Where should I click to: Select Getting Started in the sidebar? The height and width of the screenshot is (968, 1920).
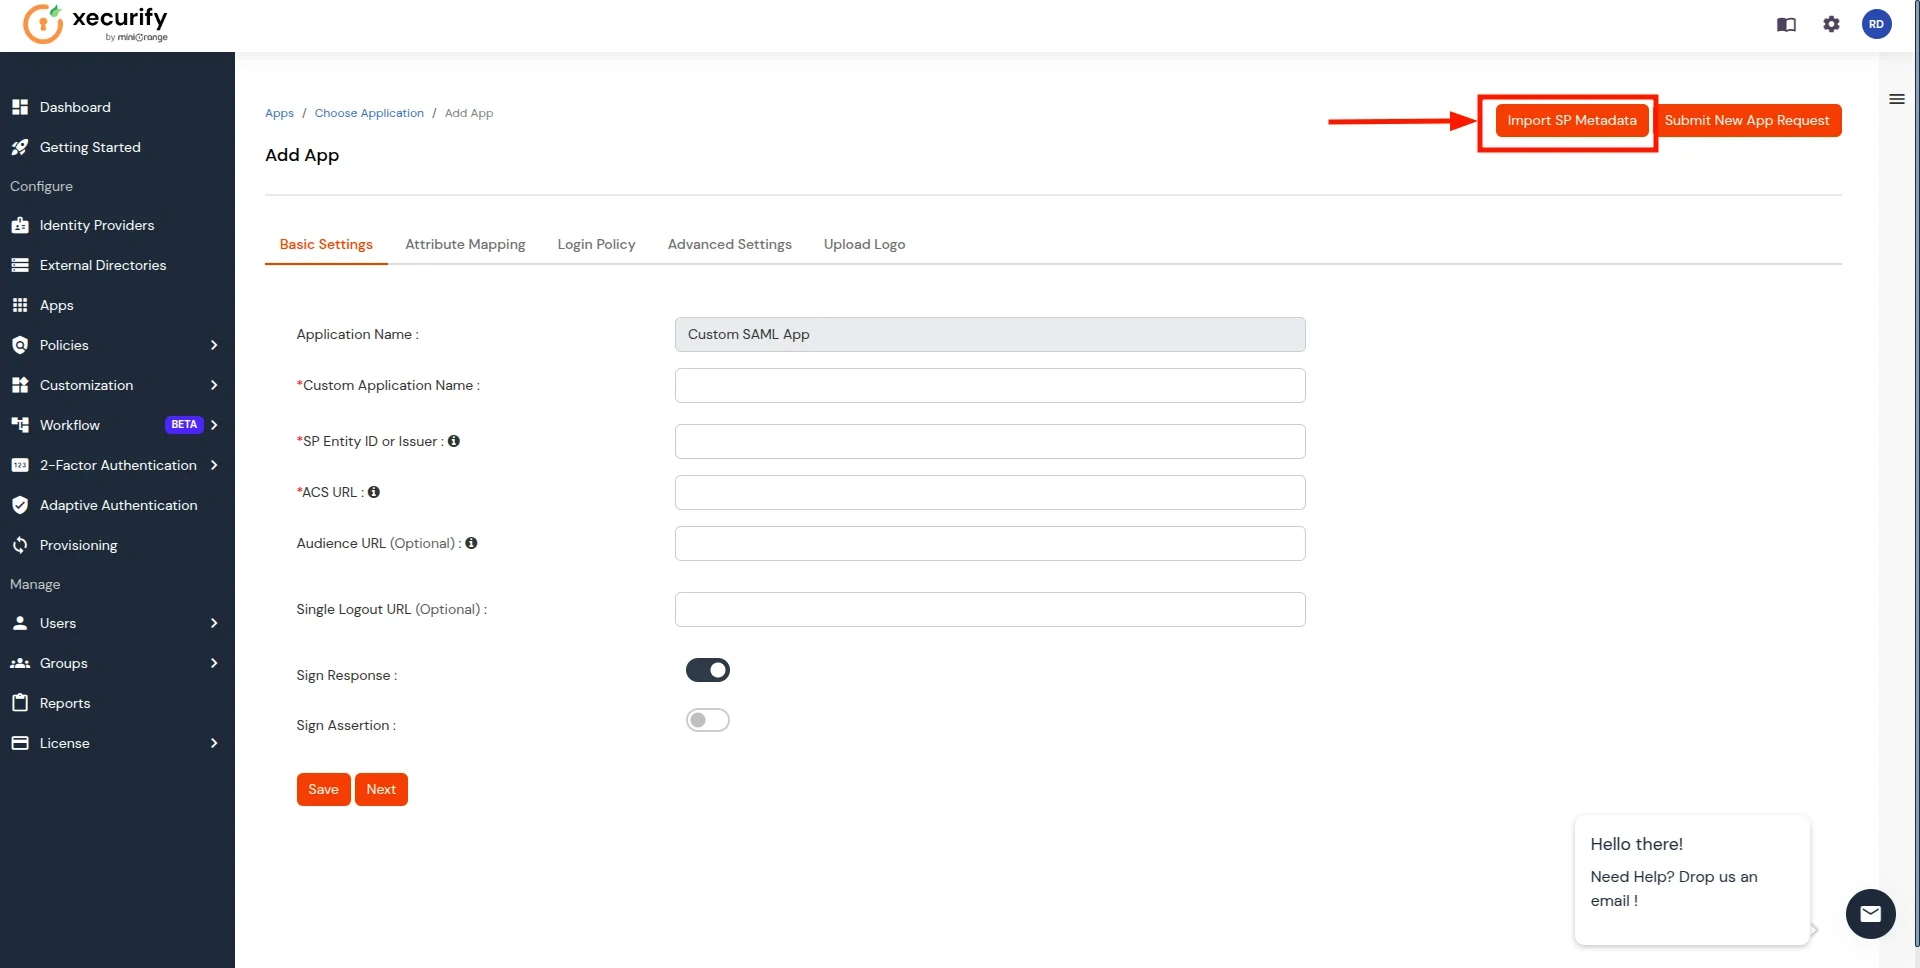(90, 147)
